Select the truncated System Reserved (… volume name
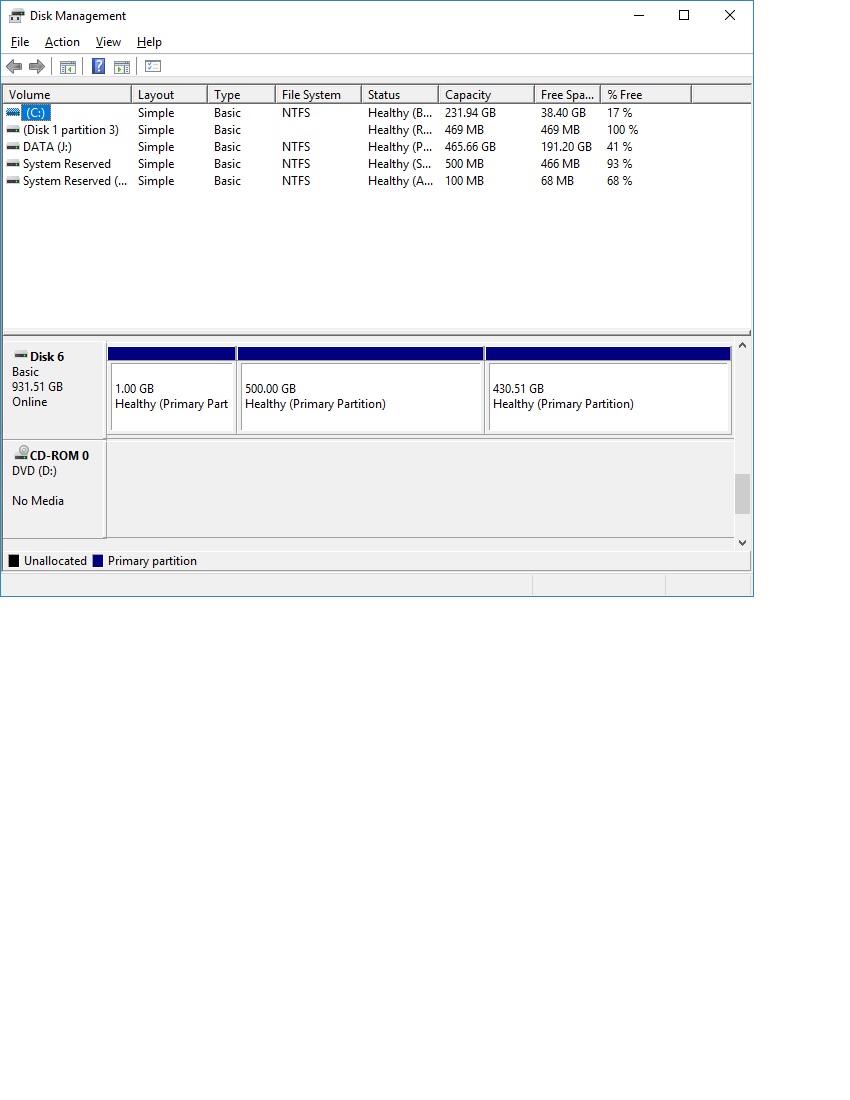The height and width of the screenshot is (1100, 850). (75, 180)
